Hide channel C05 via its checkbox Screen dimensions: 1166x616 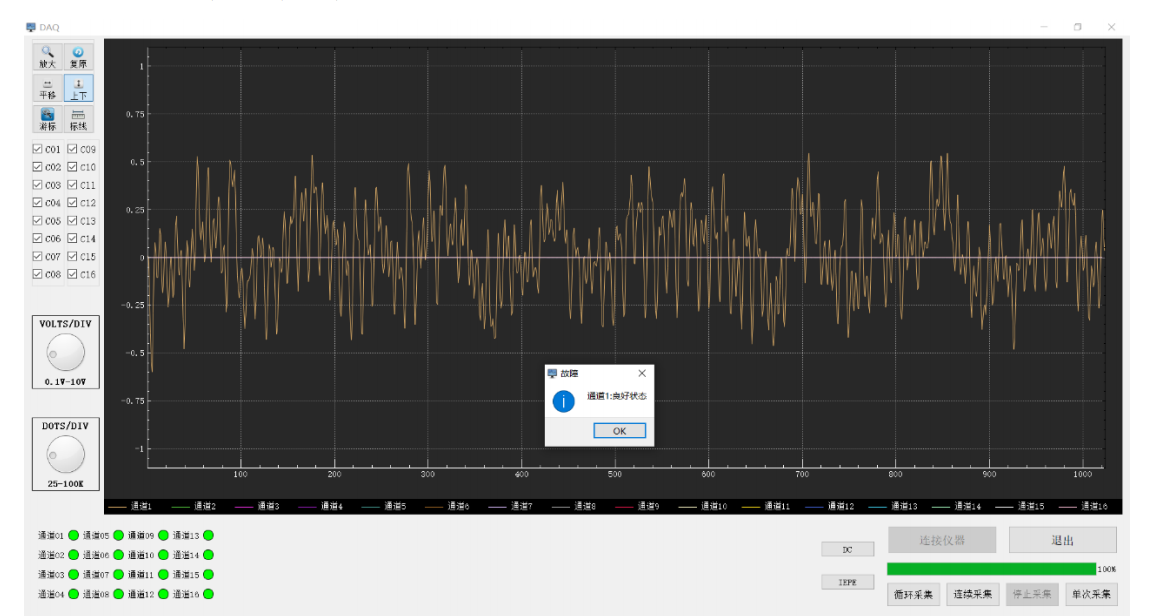click(x=37, y=220)
